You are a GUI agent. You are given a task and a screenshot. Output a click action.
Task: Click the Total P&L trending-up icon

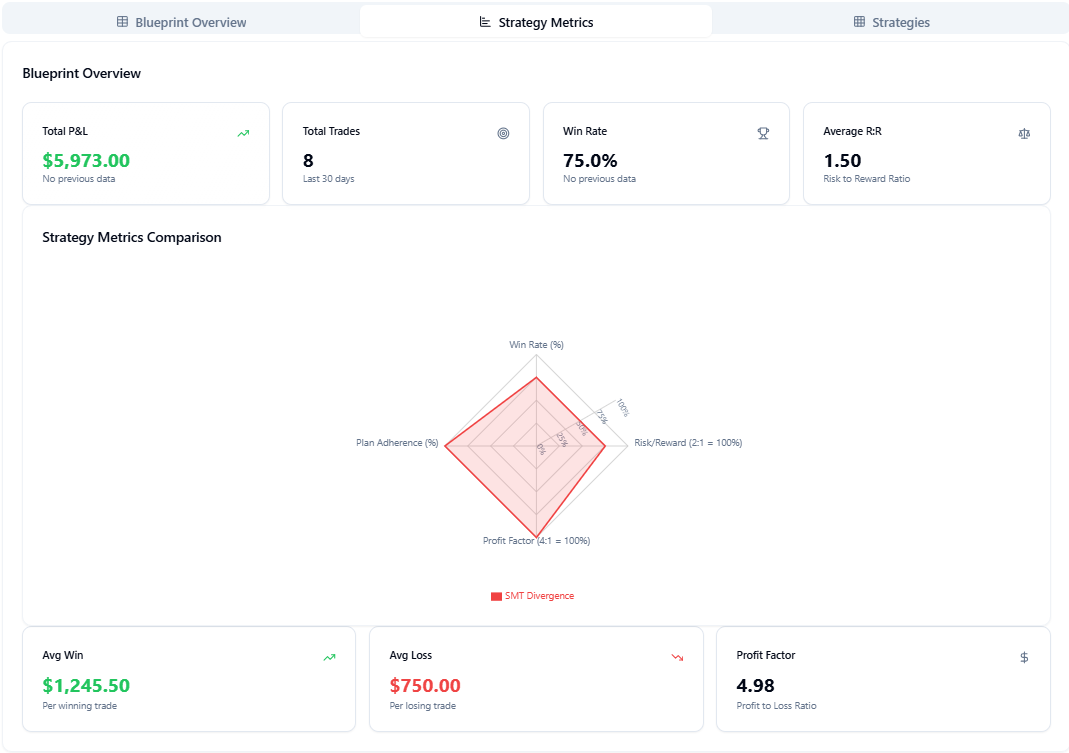(x=243, y=133)
